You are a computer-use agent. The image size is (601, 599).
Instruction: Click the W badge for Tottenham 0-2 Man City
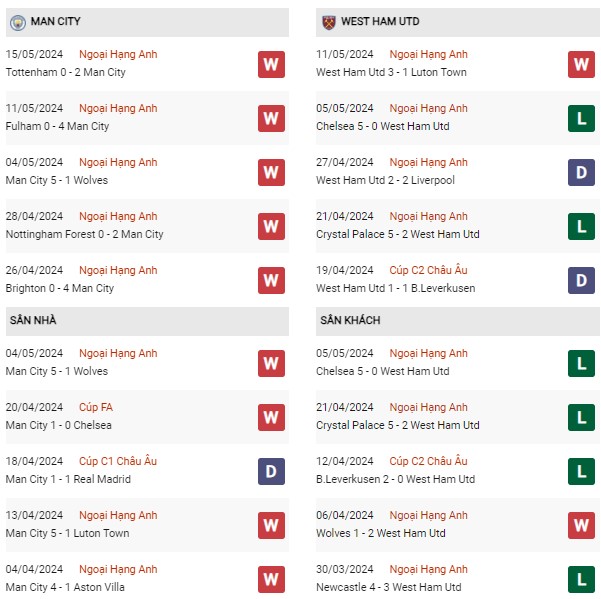[x=271, y=64]
